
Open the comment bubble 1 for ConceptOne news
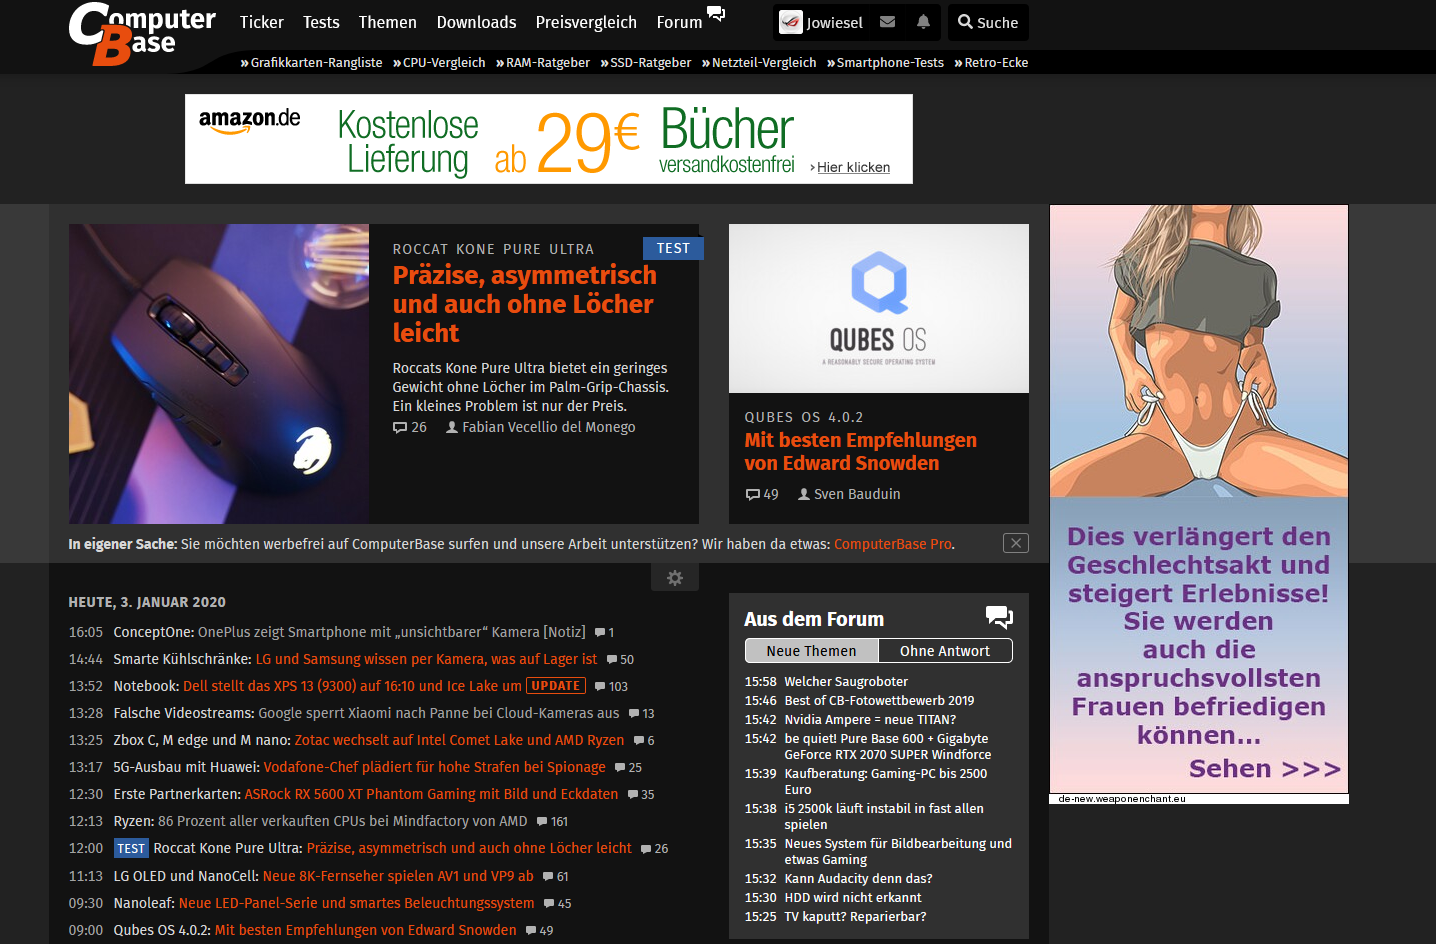pyautogui.click(x=604, y=633)
